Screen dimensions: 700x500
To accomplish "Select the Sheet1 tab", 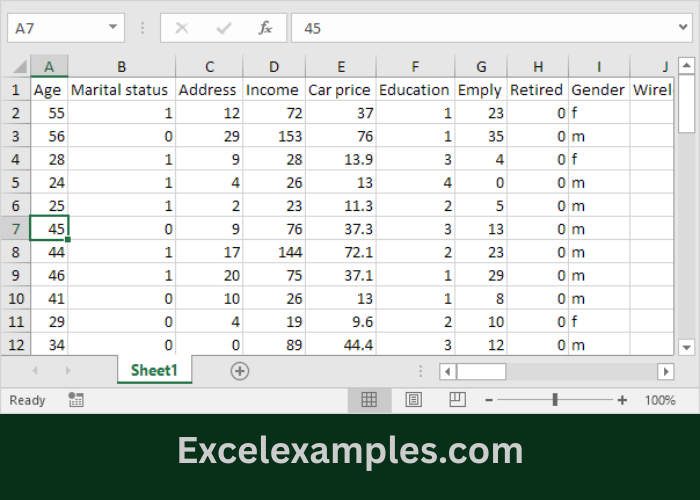I will pyautogui.click(x=154, y=371).
